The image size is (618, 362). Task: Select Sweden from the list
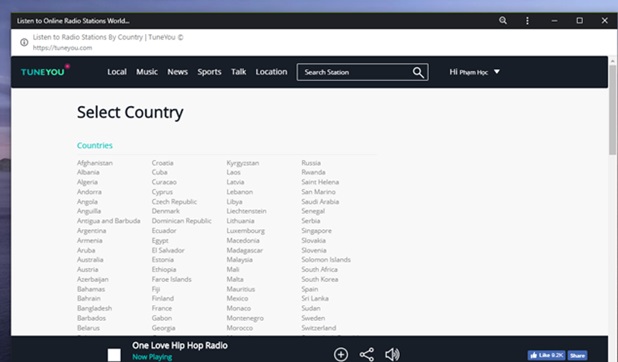[x=313, y=318]
